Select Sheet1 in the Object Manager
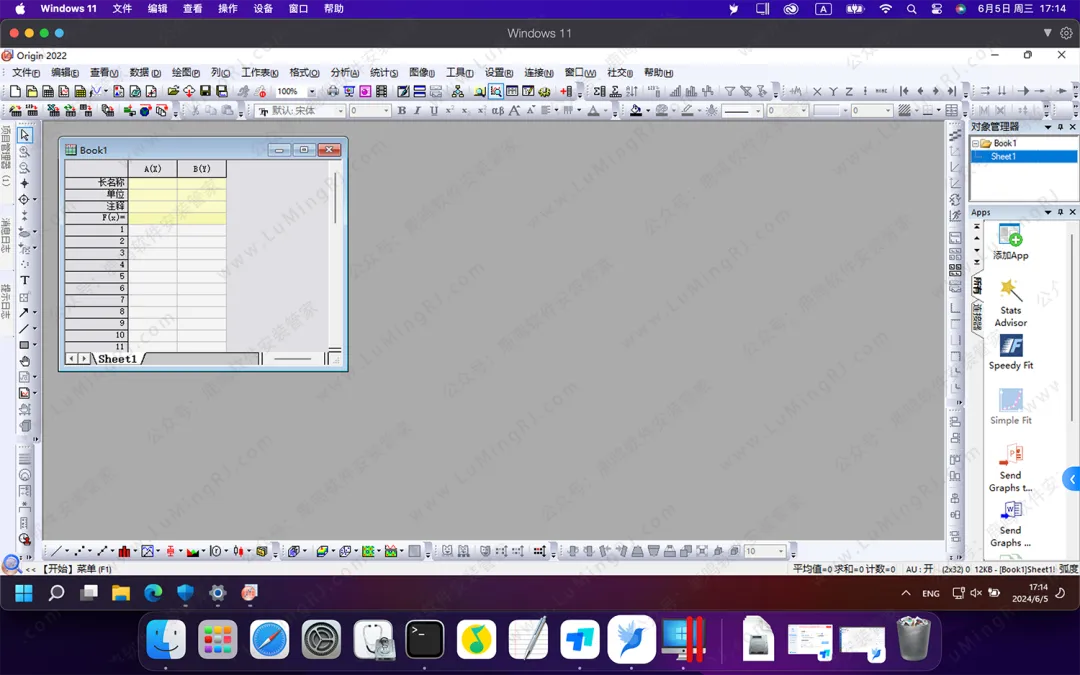 click(1004, 157)
